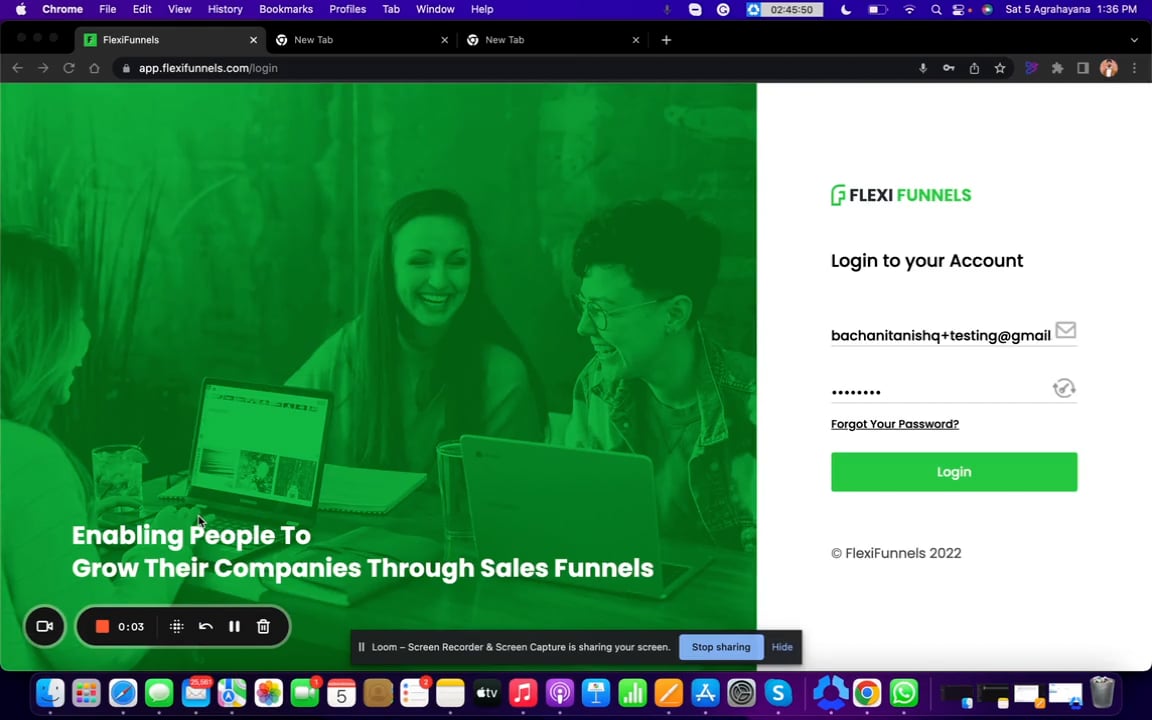Screen dimensions: 1152x720
Task: Click the address bar URL
Action: pyautogui.click(x=208, y=68)
